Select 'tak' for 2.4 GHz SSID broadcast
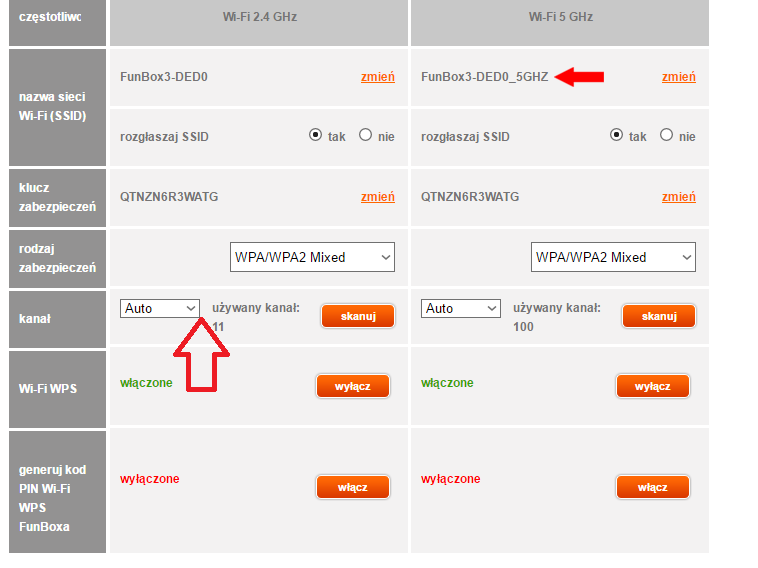Viewport: 758px width, 568px height. [316, 135]
